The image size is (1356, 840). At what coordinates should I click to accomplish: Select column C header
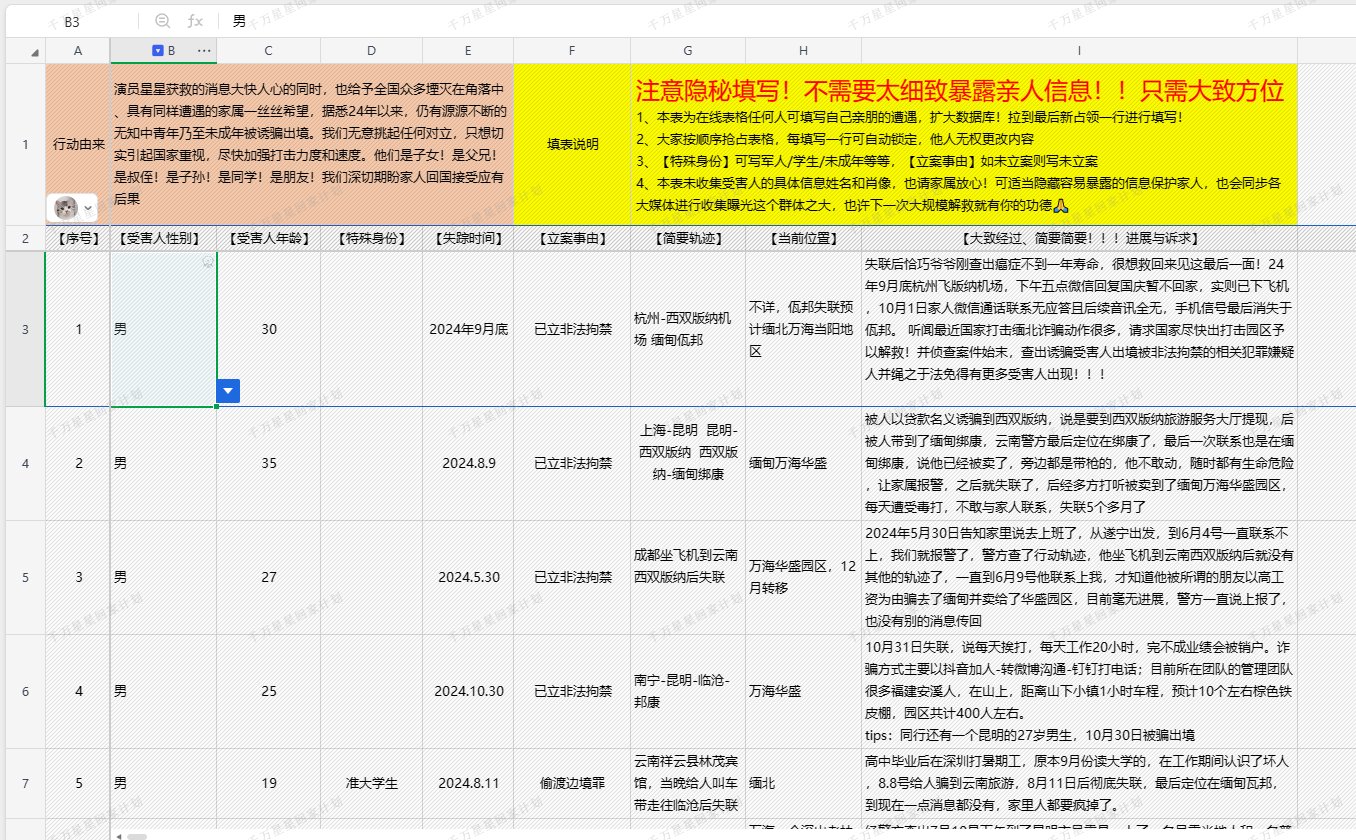point(268,50)
